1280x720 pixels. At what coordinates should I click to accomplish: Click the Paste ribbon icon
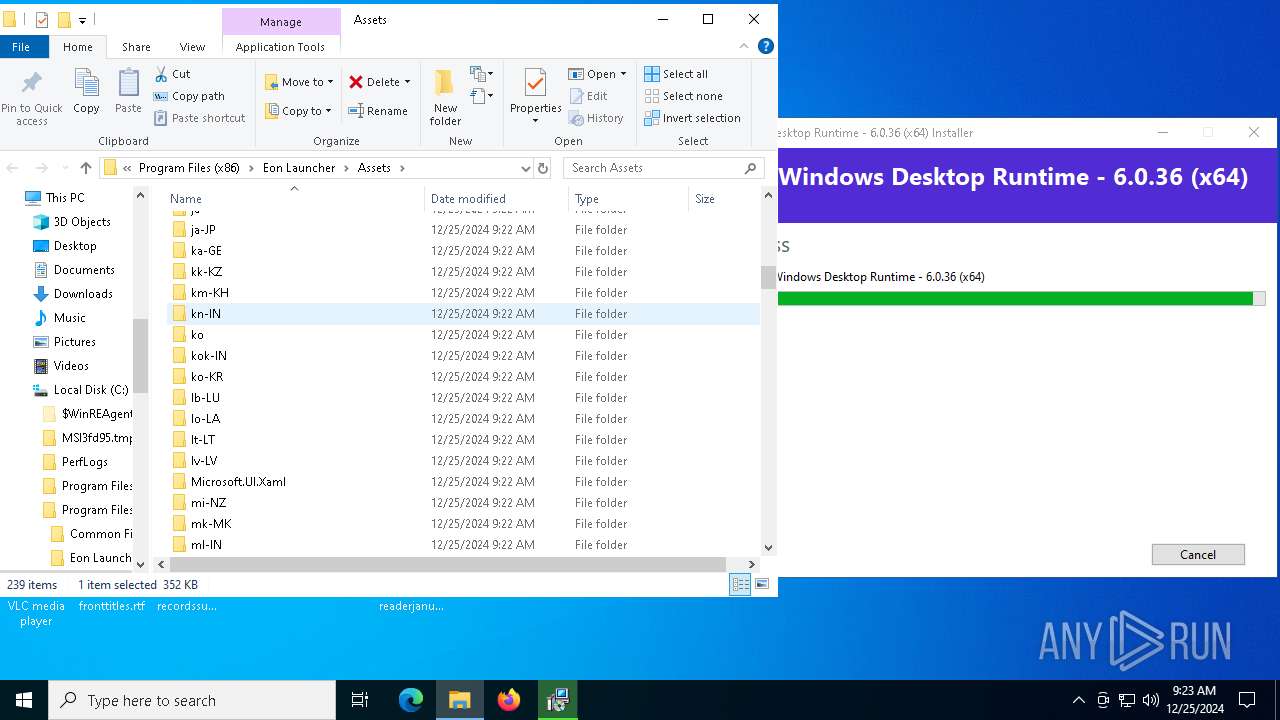coord(128,84)
